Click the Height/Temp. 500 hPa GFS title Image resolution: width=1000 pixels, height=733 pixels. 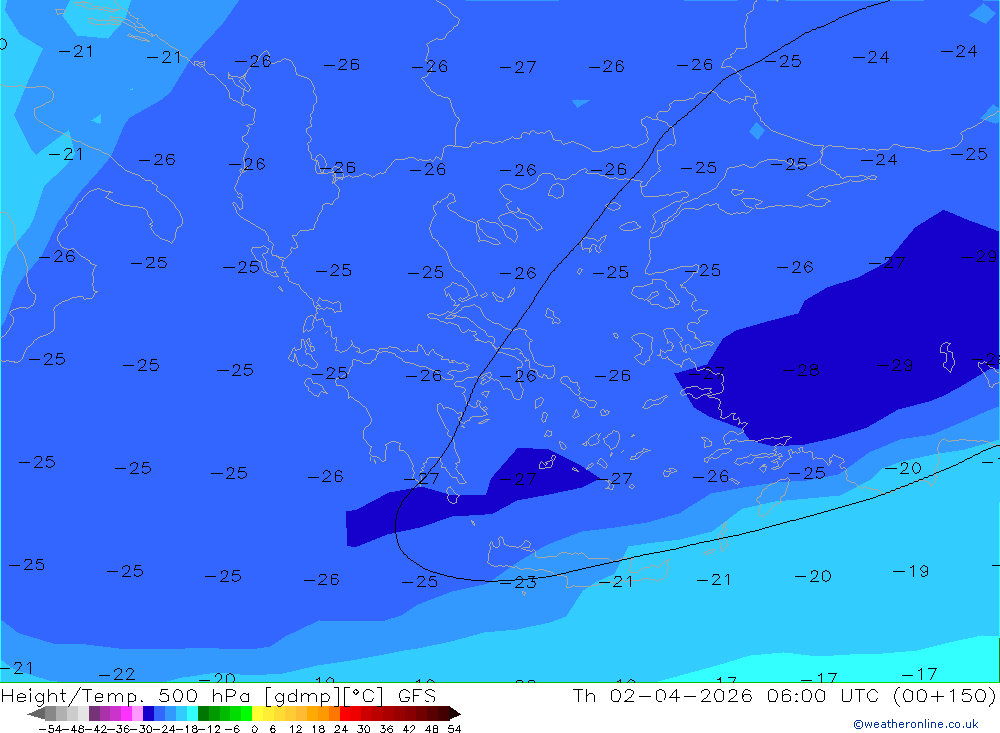(x=219, y=695)
